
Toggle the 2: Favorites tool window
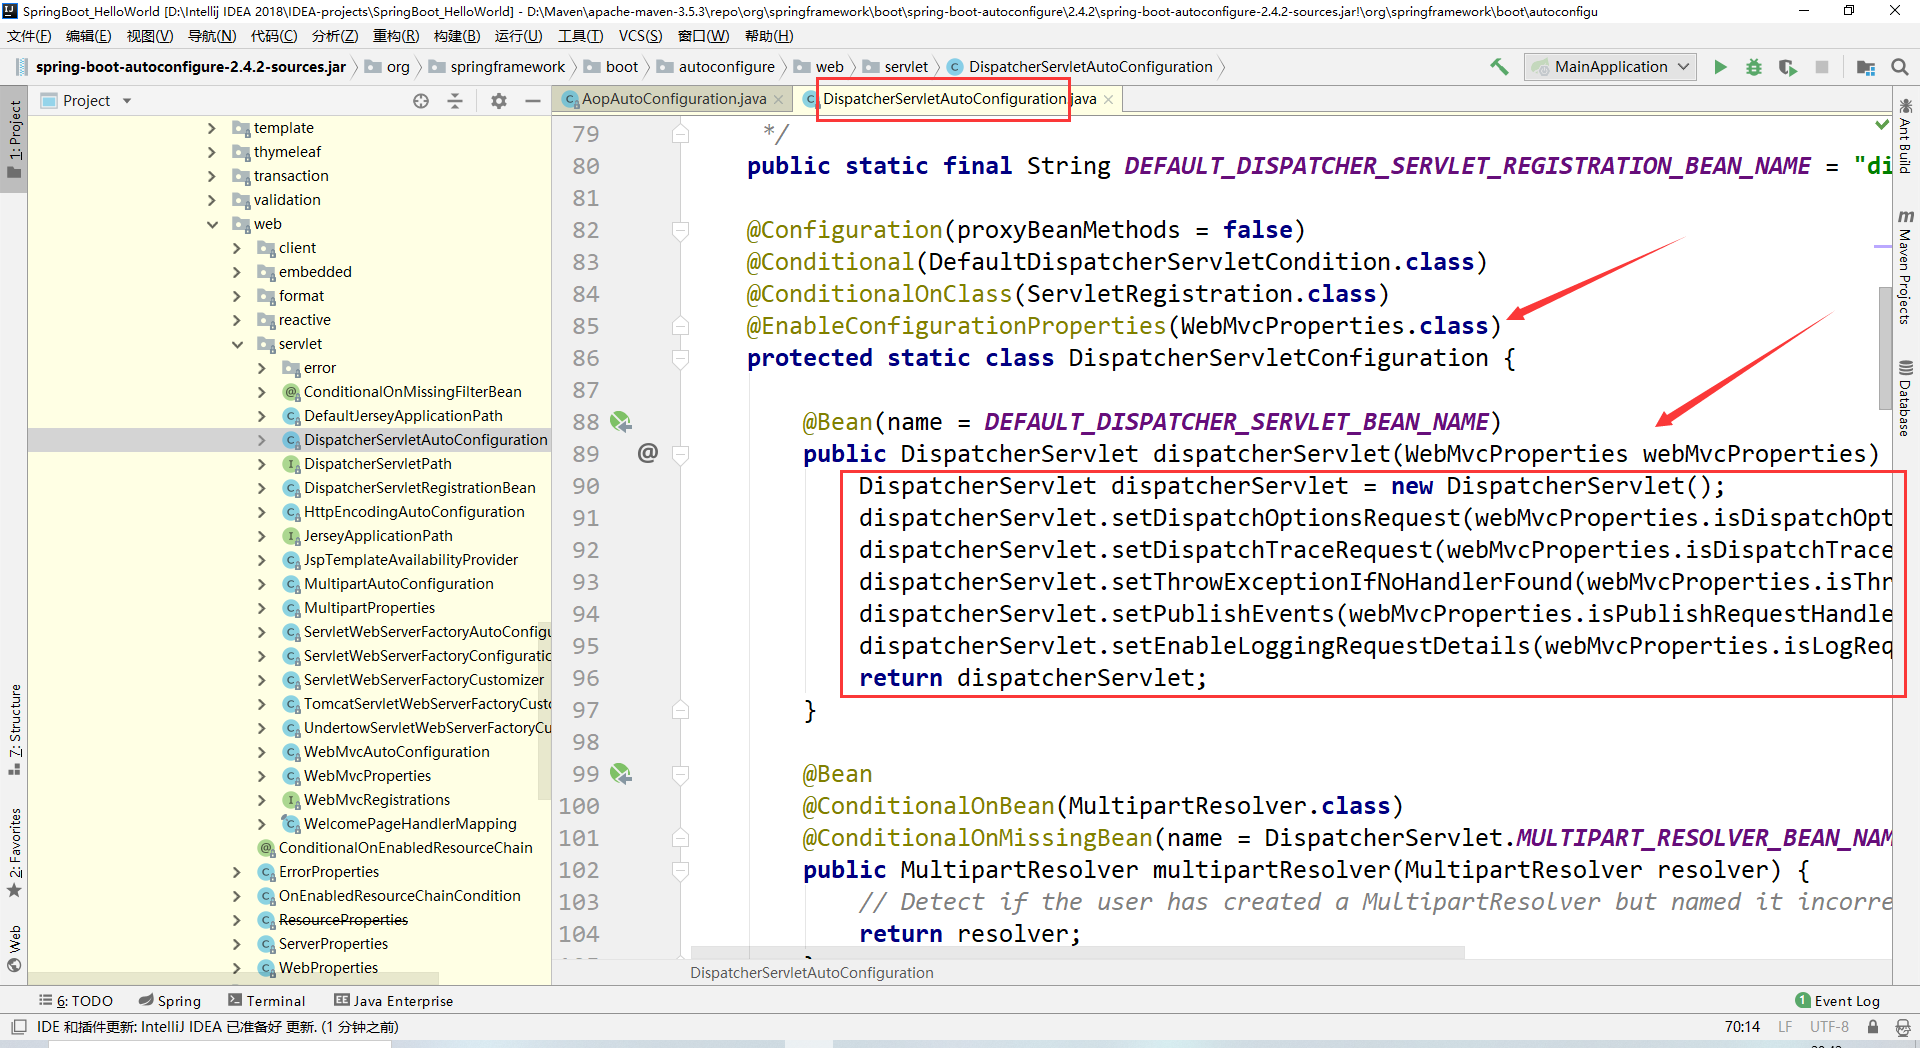coord(14,853)
